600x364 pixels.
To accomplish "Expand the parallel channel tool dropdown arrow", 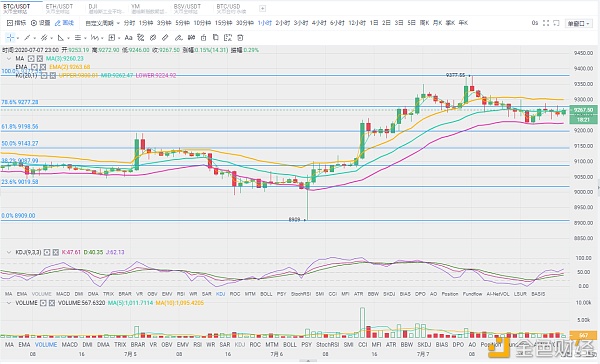I will [51, 38].
